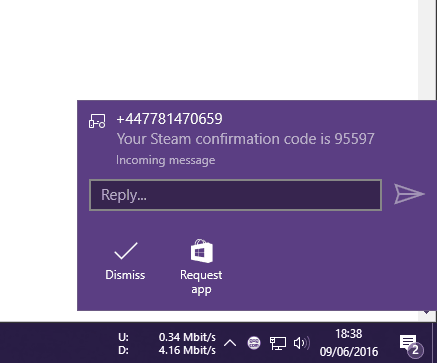Click the sender number +447781470659

pyautogui.click(x=169, y=119)
